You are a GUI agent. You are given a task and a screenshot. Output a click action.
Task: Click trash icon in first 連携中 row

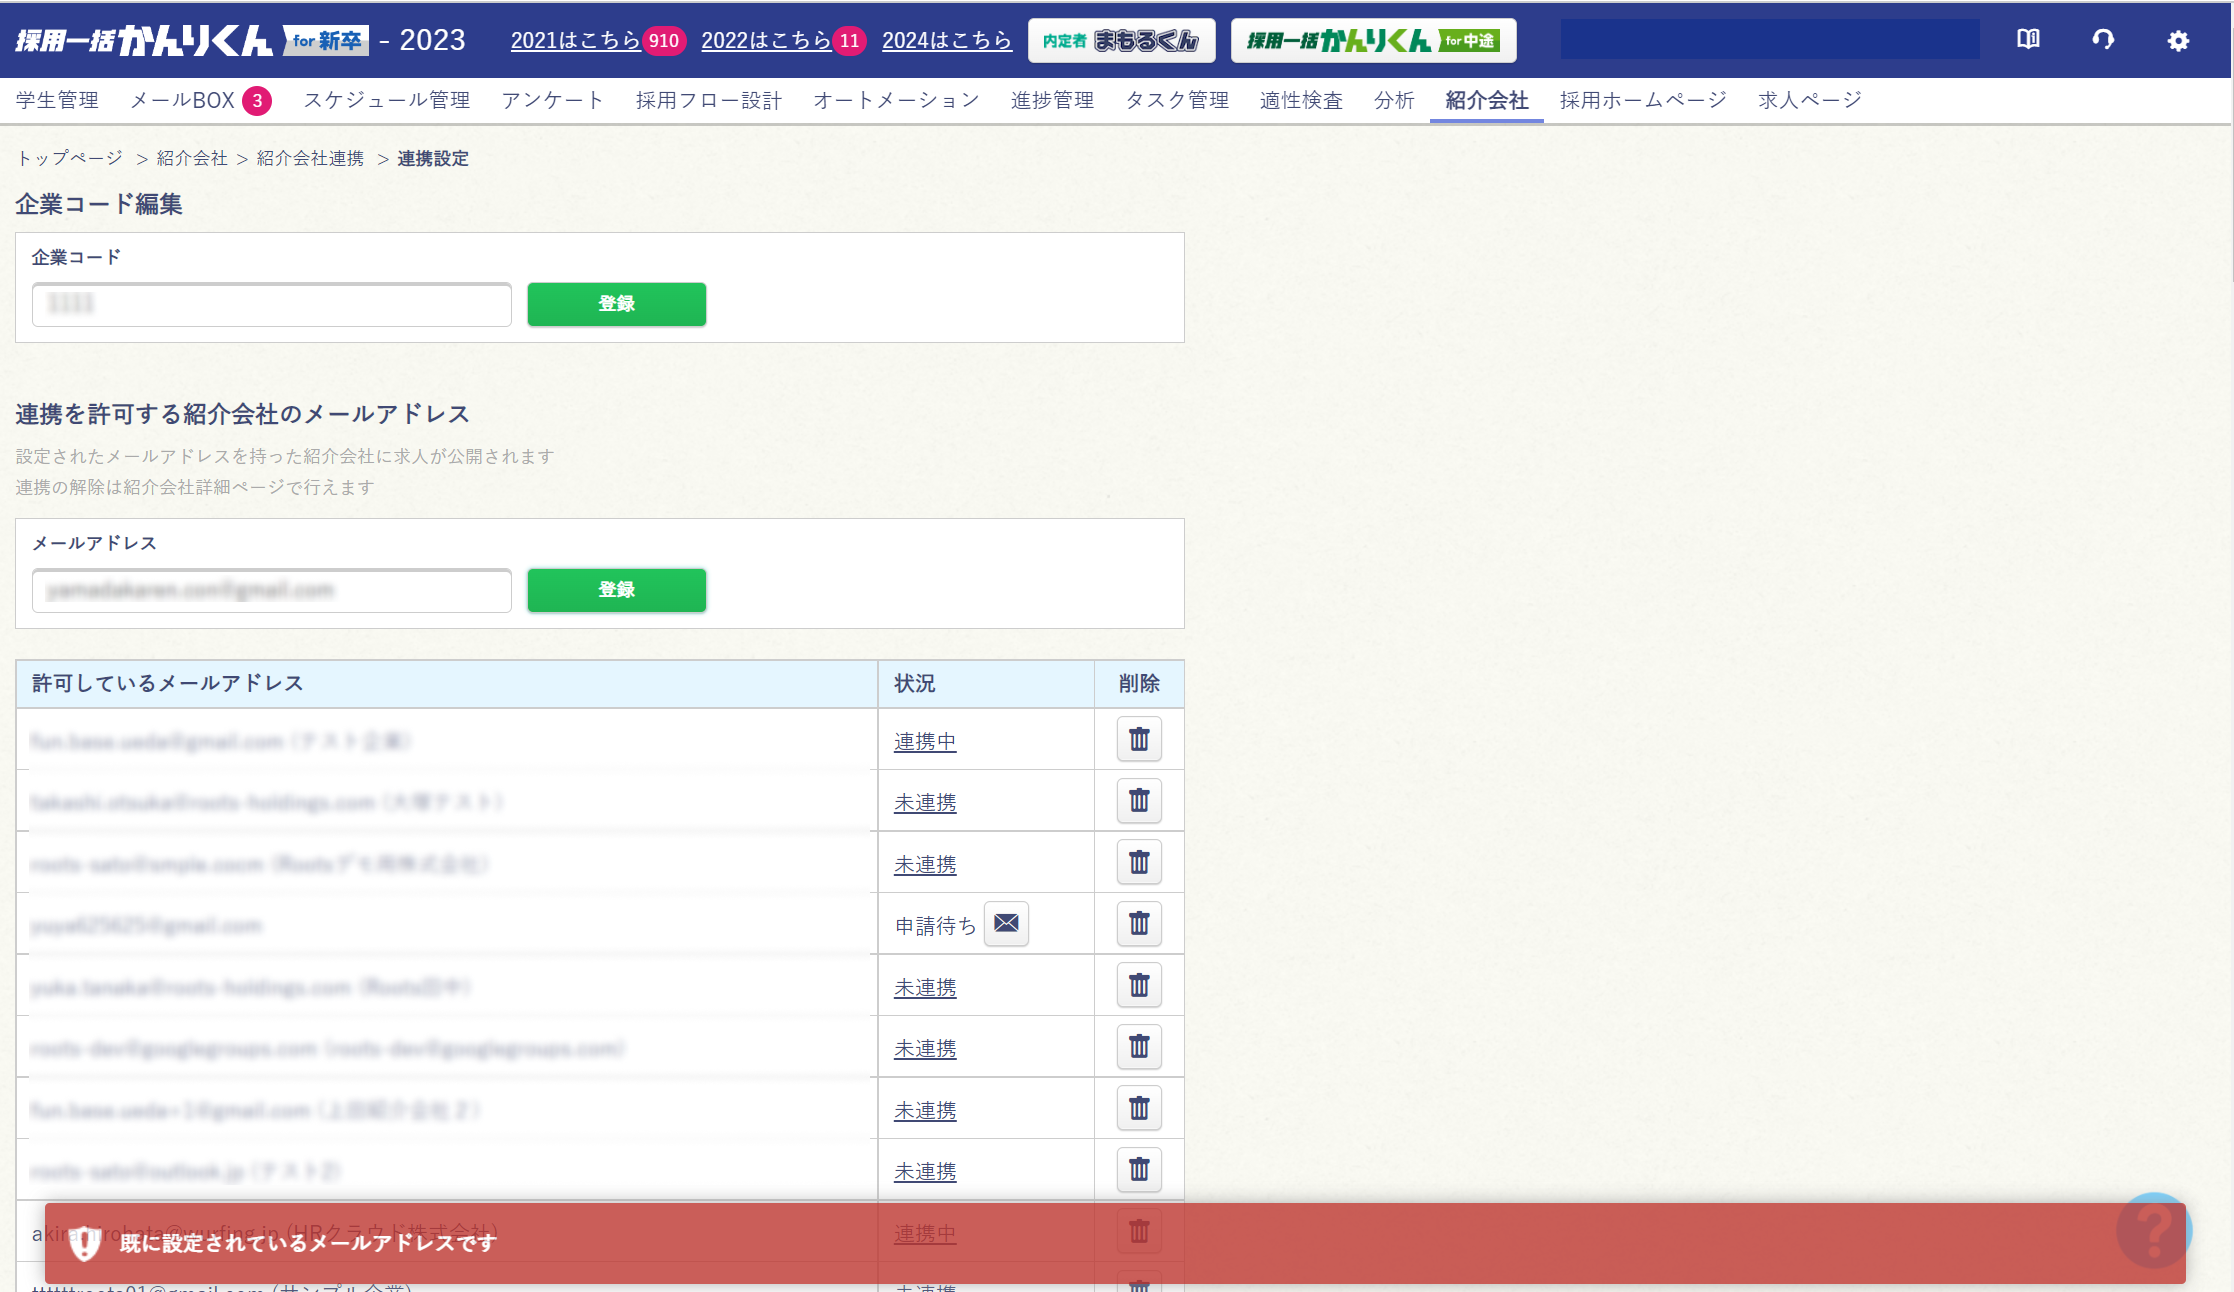1139,740
